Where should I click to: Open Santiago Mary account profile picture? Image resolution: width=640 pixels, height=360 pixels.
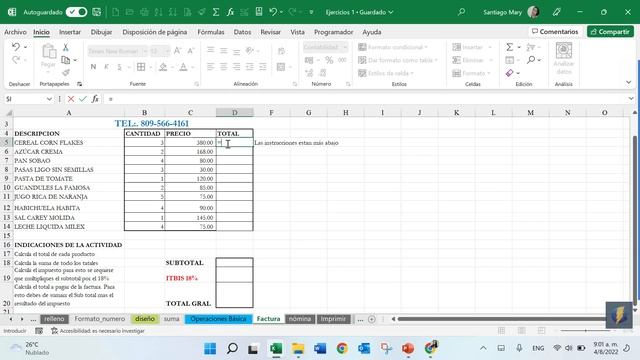[x=533, y=12]
